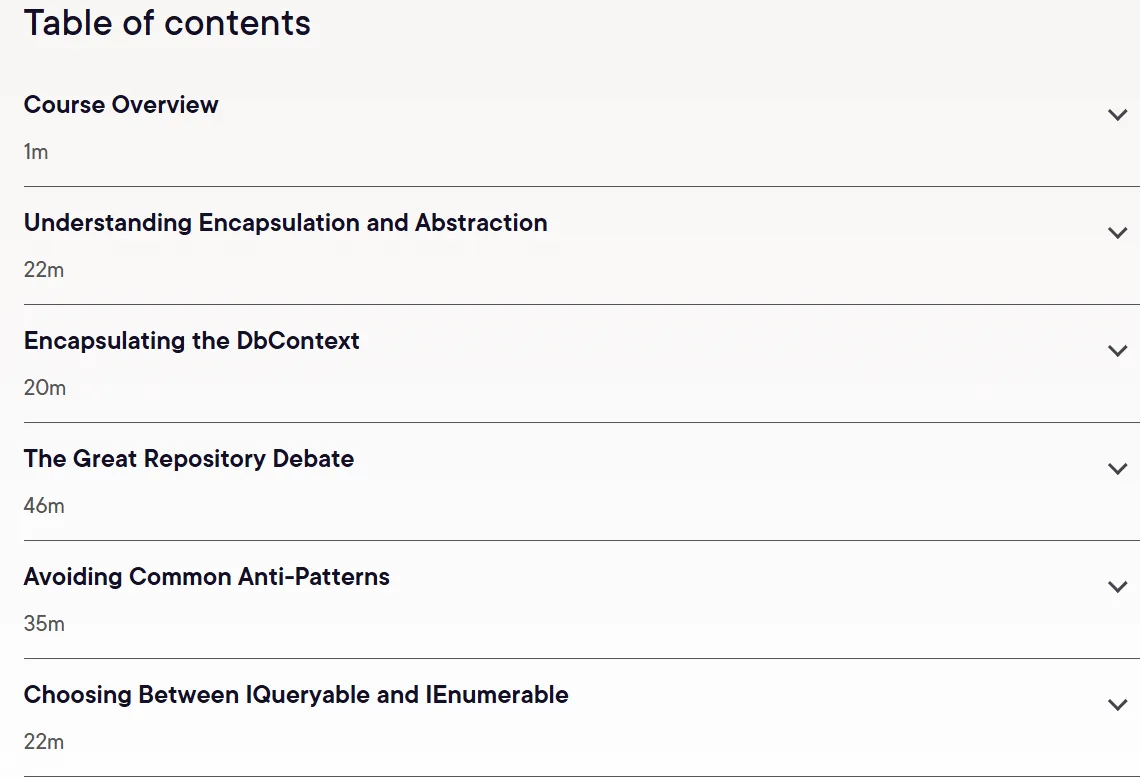Select The Great Repository Debate title
Image resolution: width=1140 pixels, height=777 pixels.
click(188, 459)
